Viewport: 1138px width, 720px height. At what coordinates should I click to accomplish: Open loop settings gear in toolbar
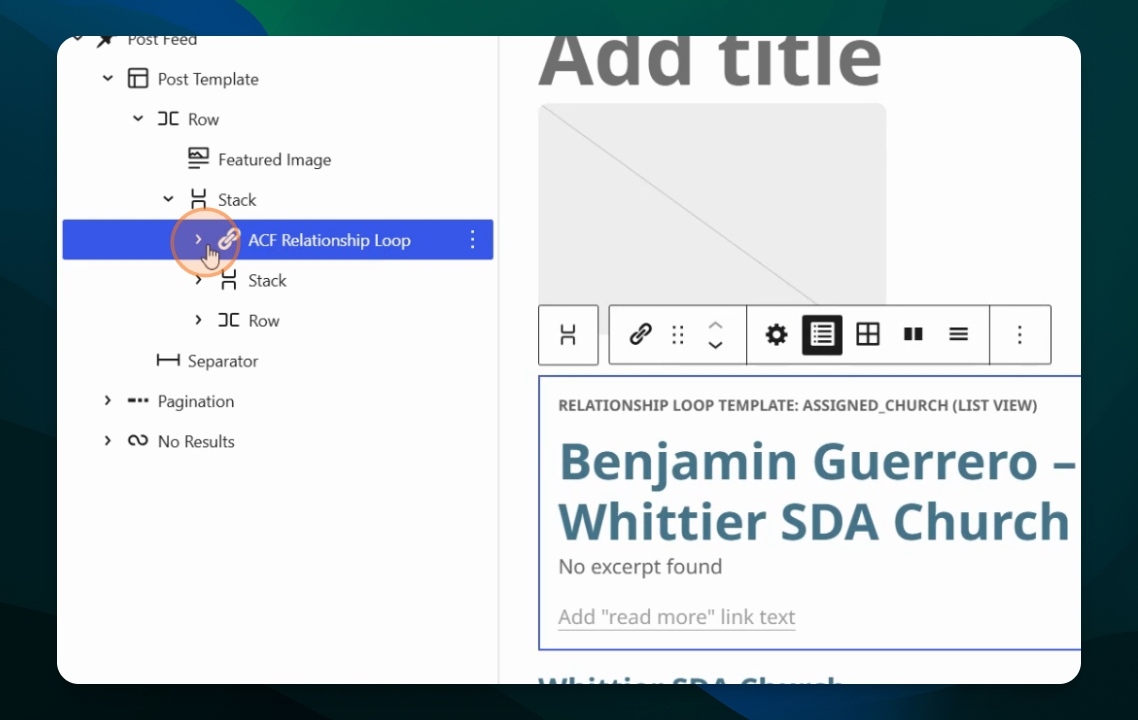tap(776, 335)
